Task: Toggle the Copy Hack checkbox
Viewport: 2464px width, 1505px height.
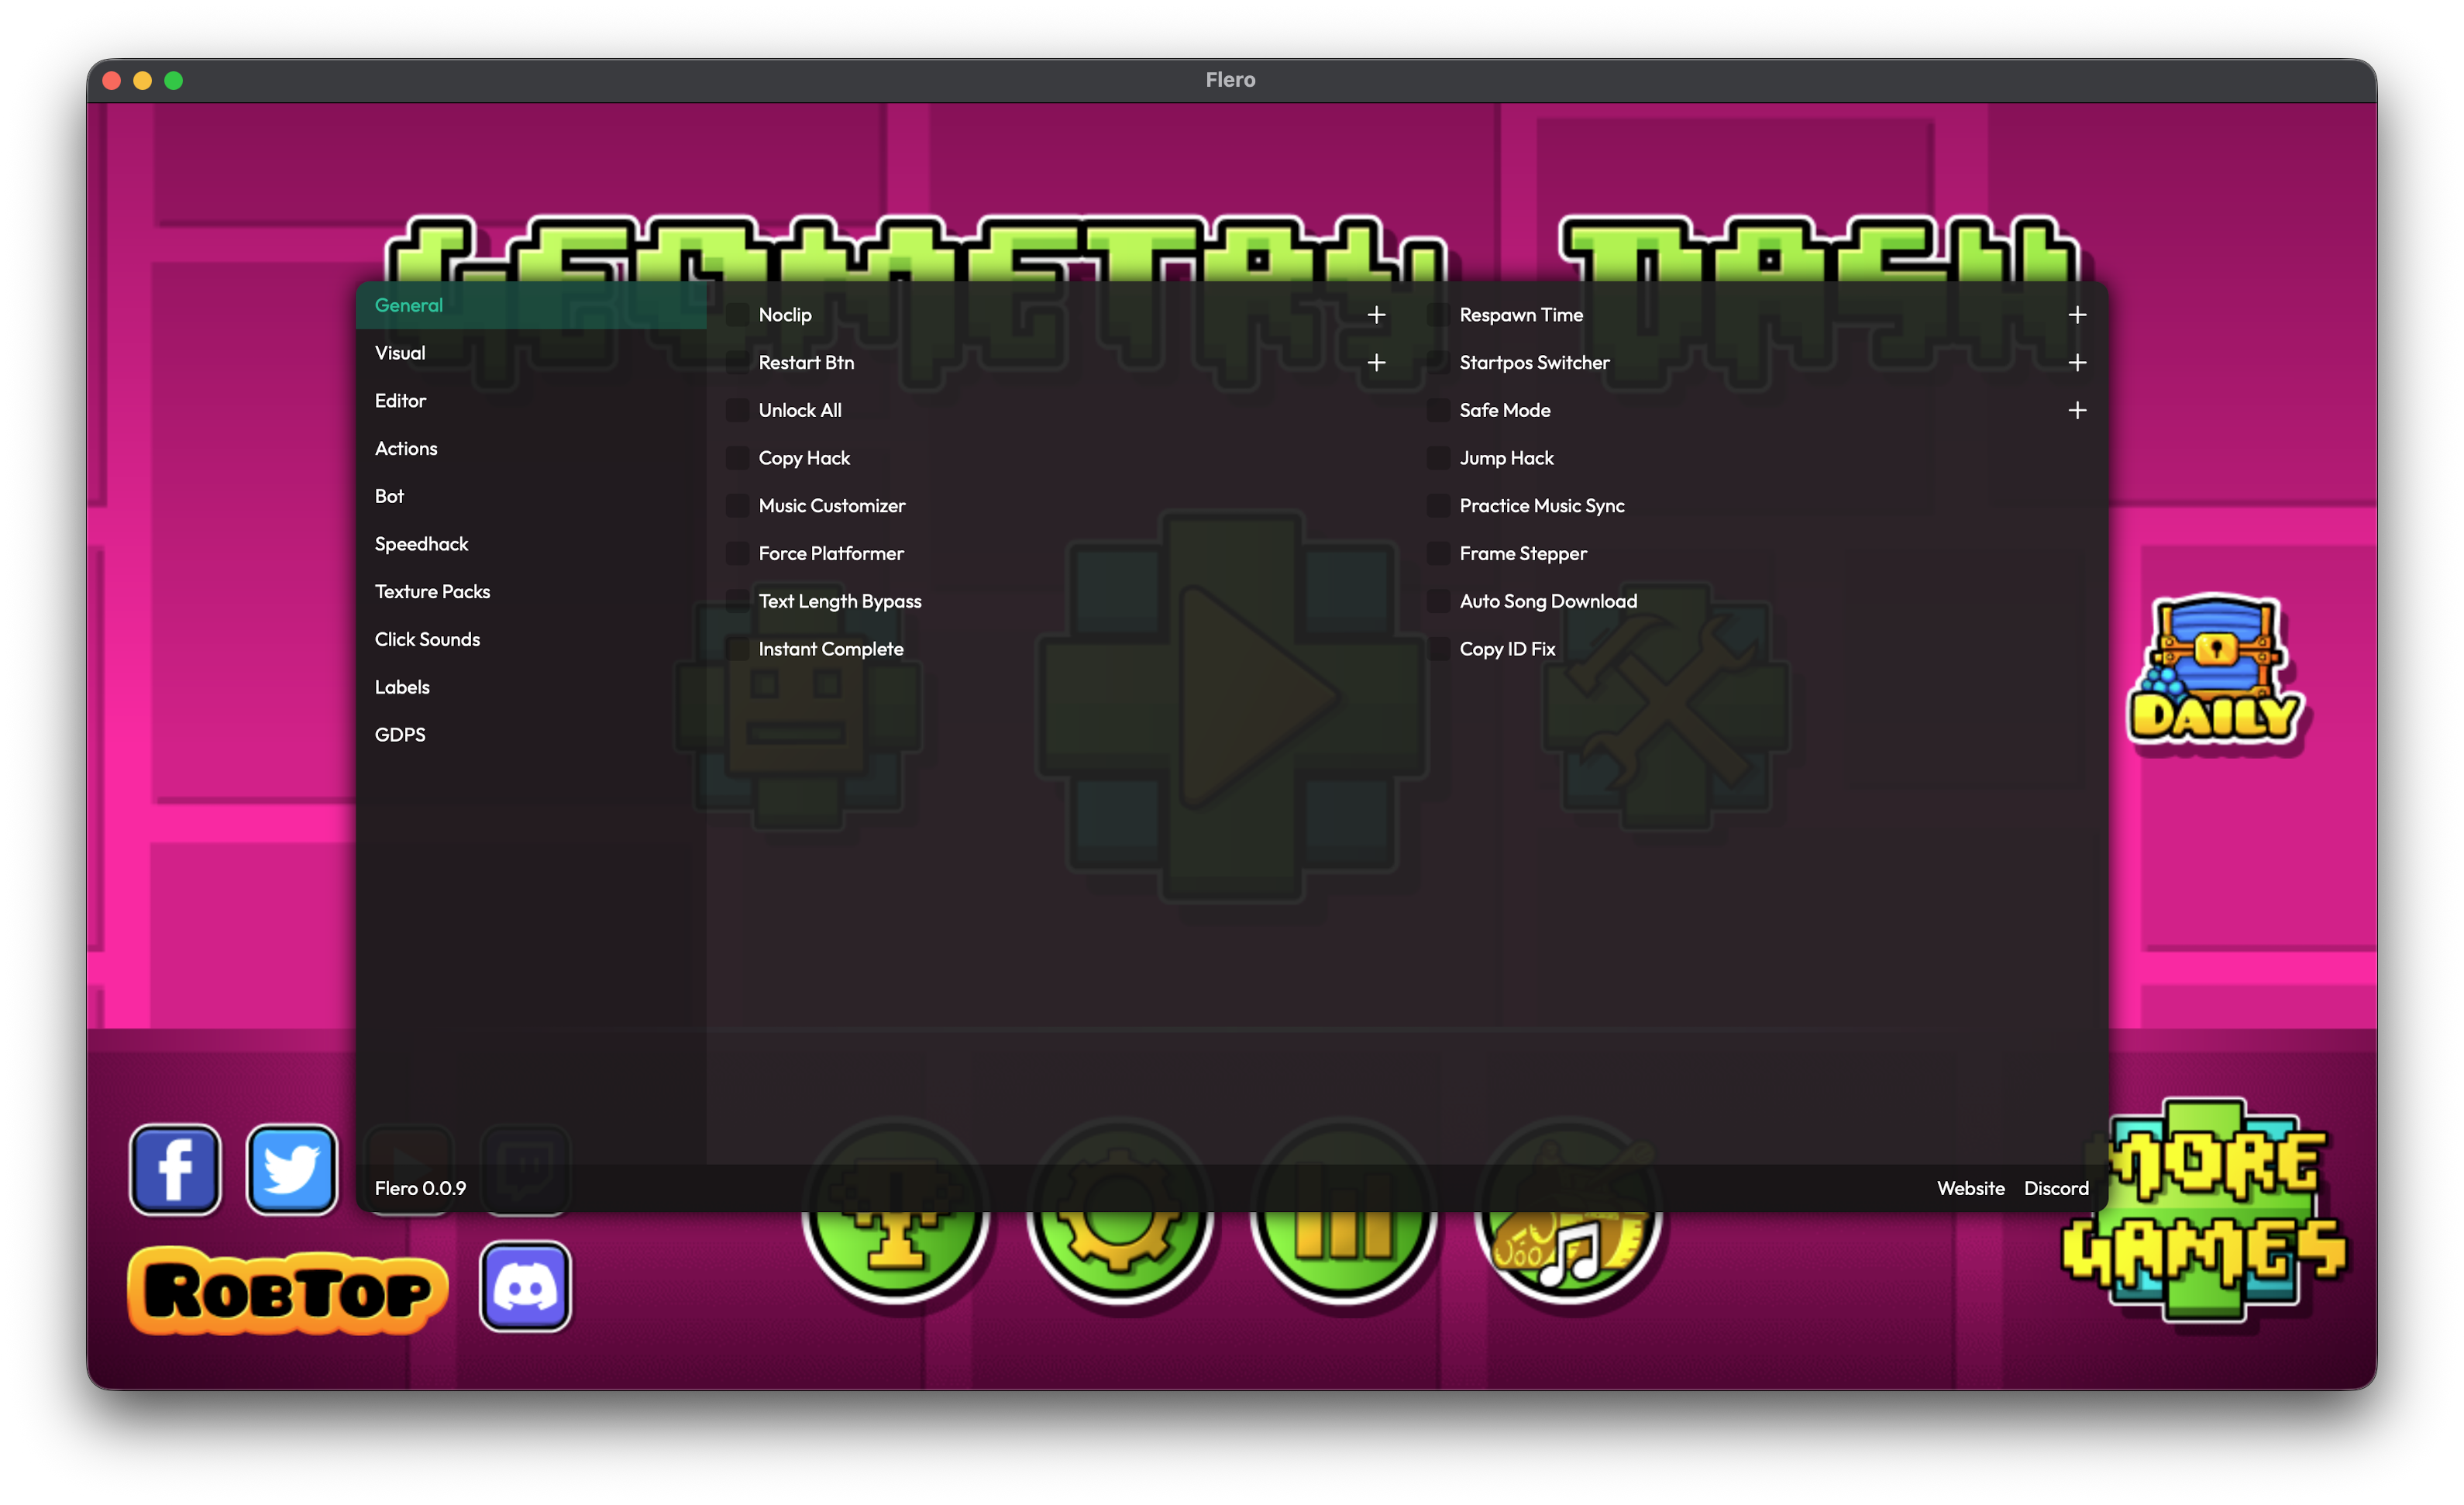Action: point(738,458)
